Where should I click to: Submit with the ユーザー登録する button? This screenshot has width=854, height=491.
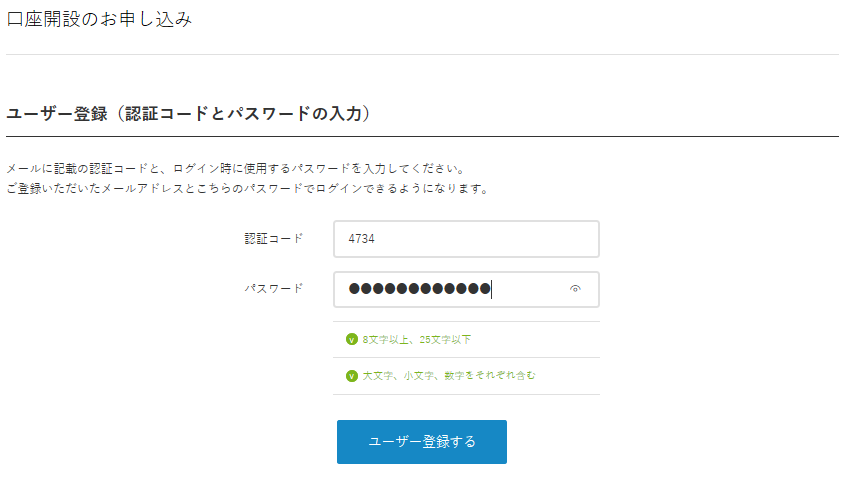[422, 441]
